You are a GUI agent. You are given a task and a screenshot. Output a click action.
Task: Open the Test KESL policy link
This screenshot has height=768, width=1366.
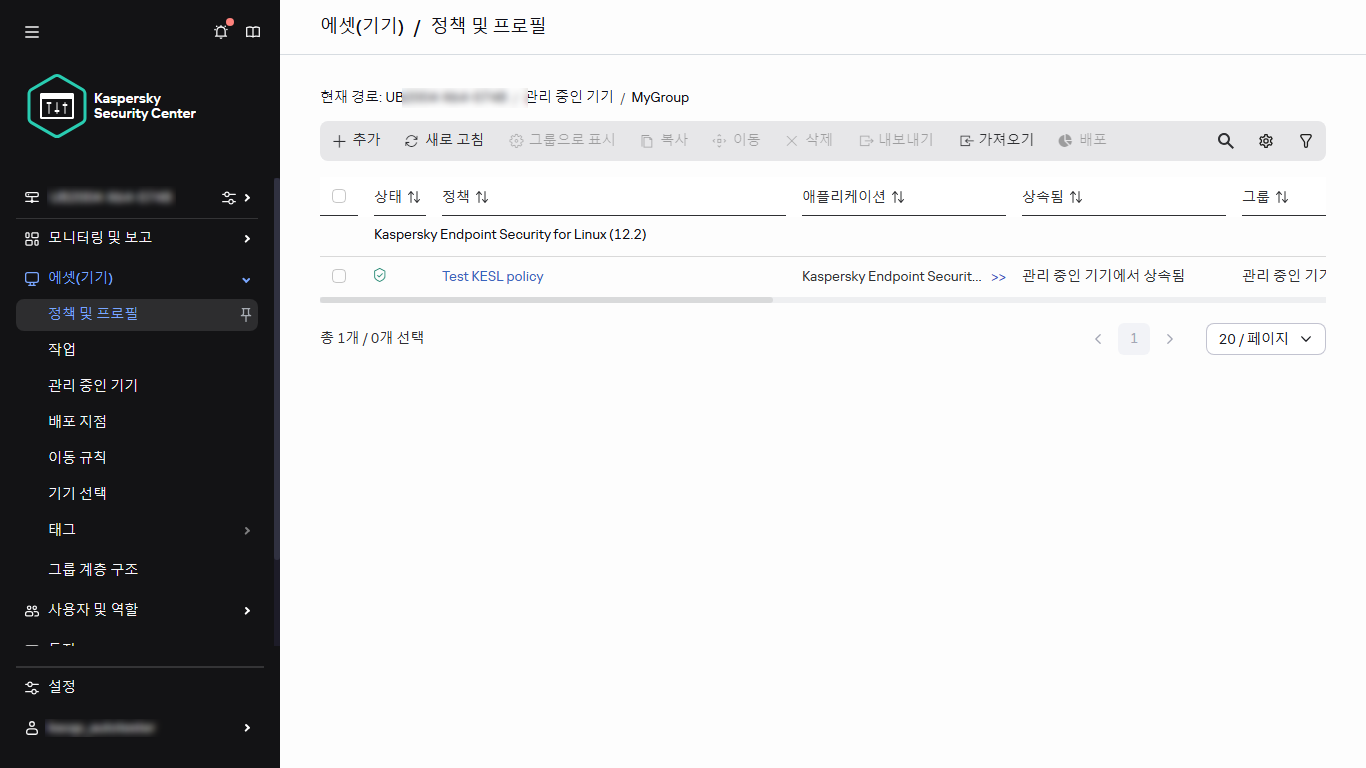[492, 275]
